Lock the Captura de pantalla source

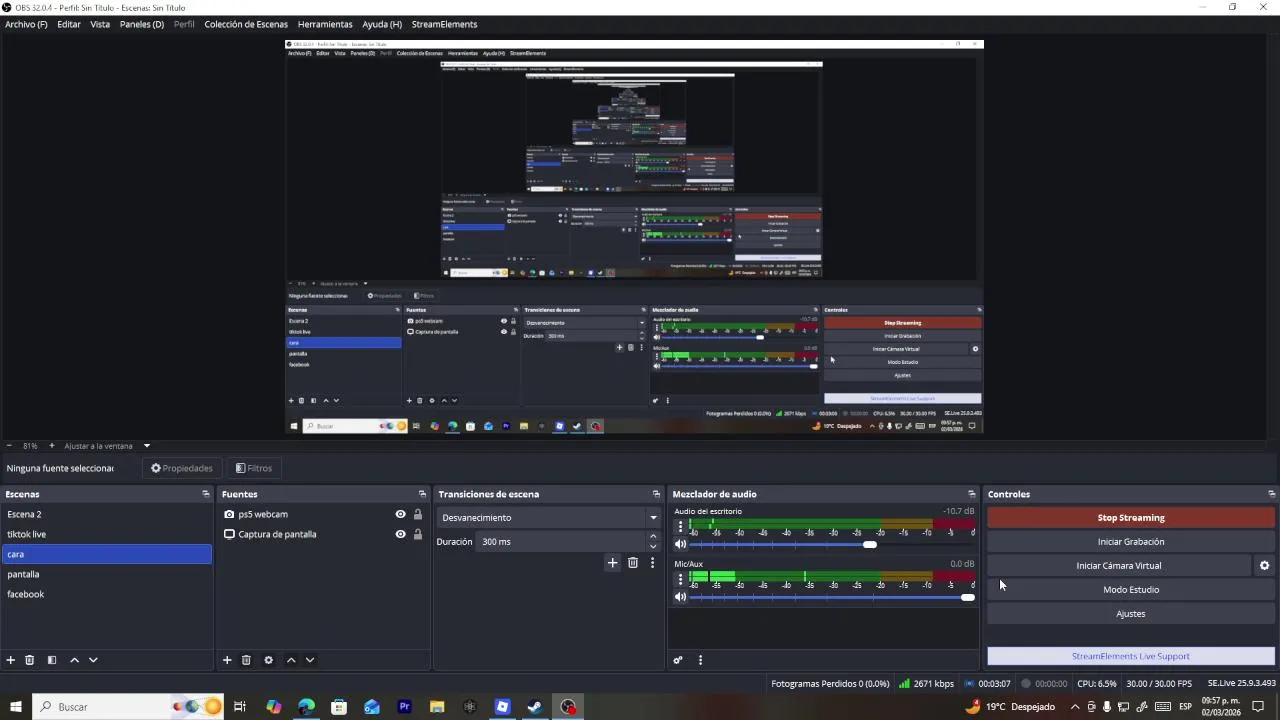pyautogui.click(x=418, y=534)
